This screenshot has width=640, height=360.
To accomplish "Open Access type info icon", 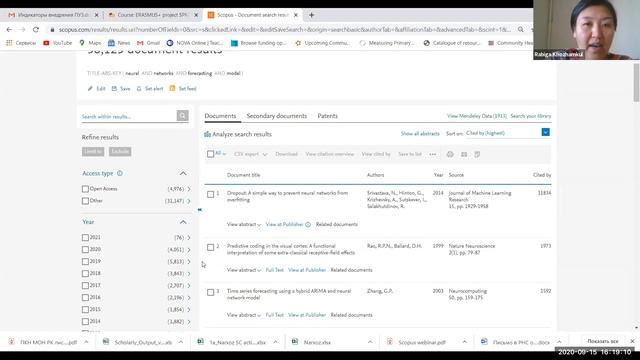I will click(x=120, y=173).
